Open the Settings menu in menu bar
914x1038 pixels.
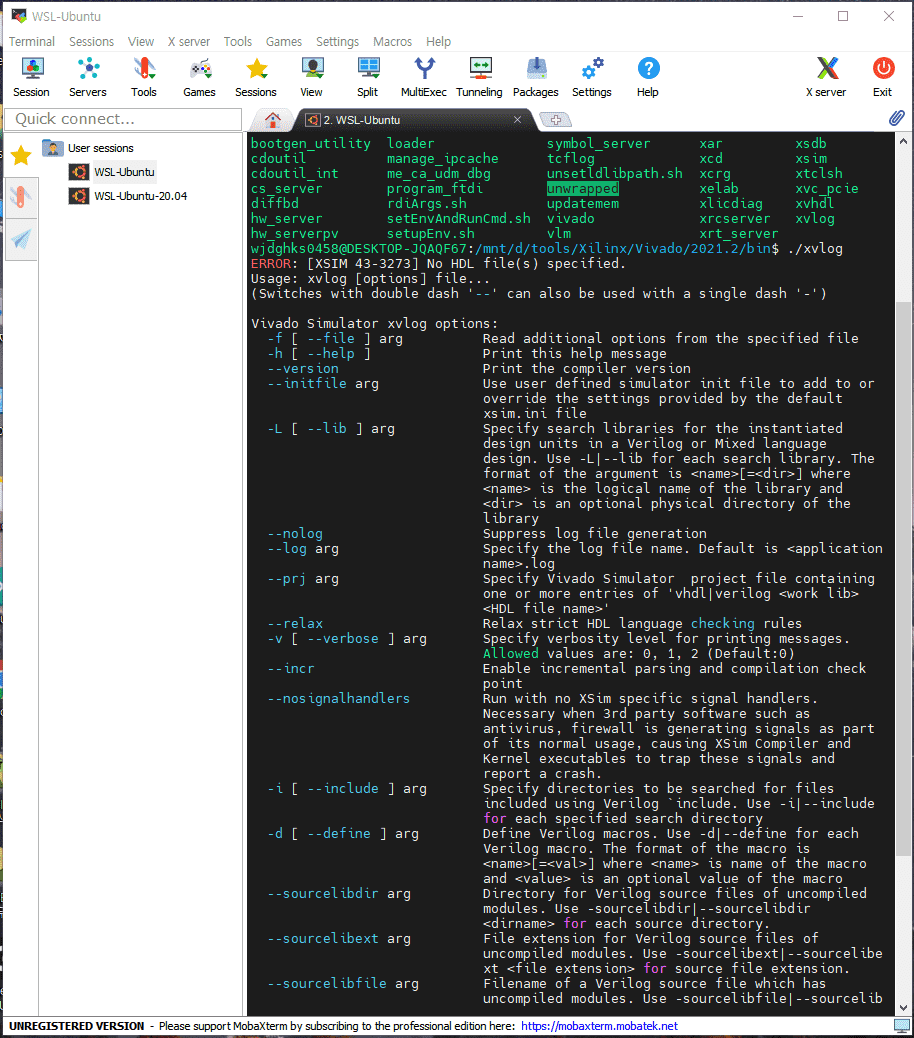(x=338, y=42)
